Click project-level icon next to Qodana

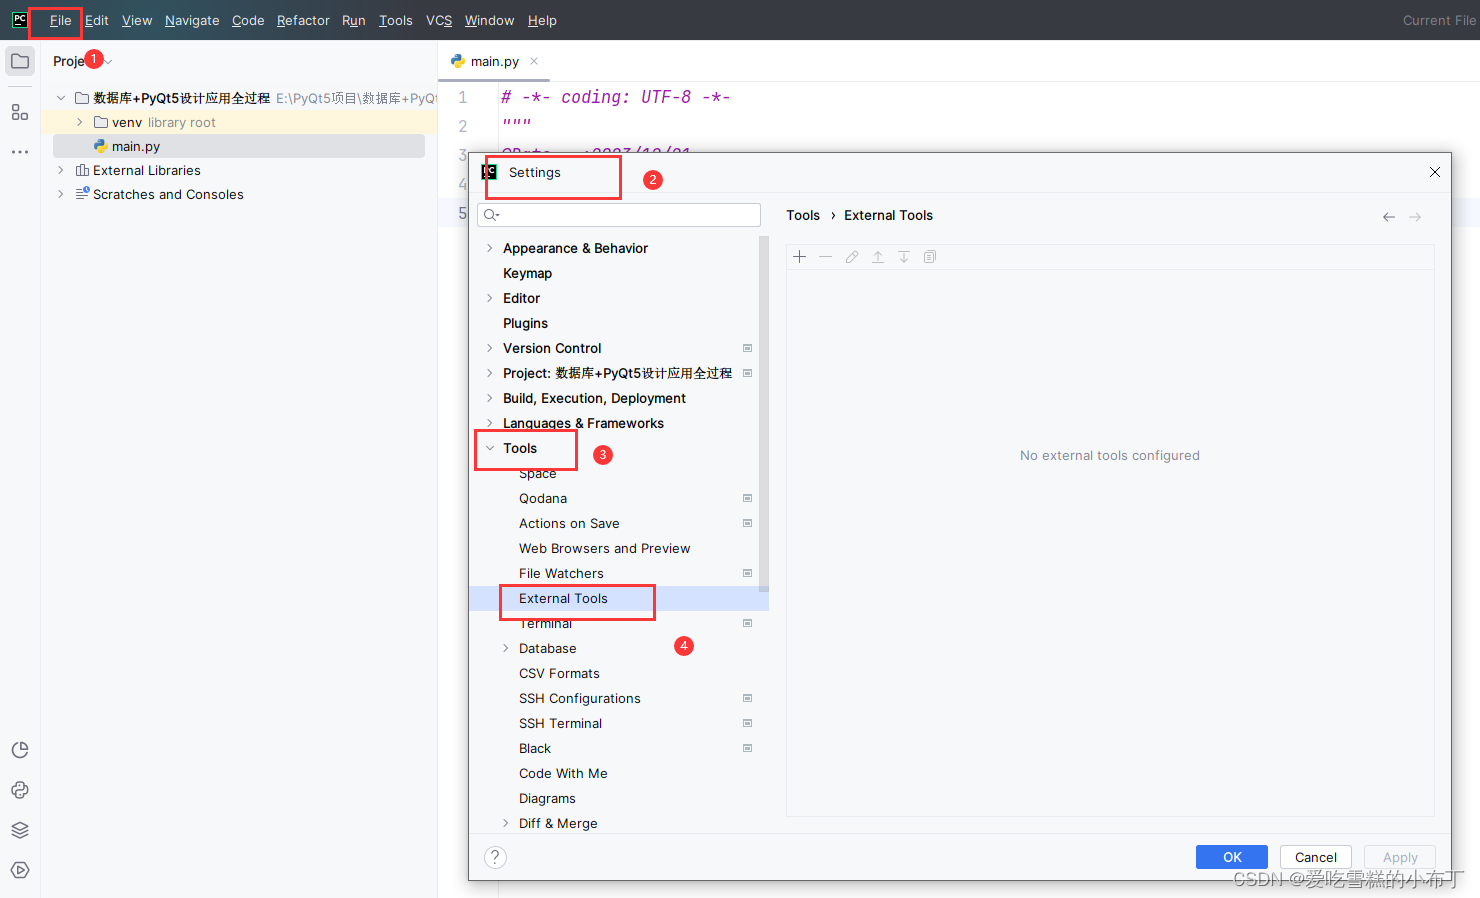747,498
